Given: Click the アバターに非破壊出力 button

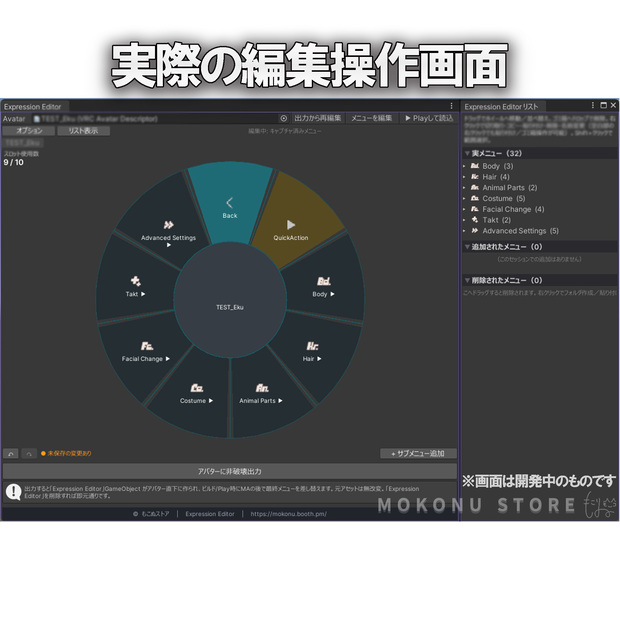Looking at the screenshot, I should point(230,471).
